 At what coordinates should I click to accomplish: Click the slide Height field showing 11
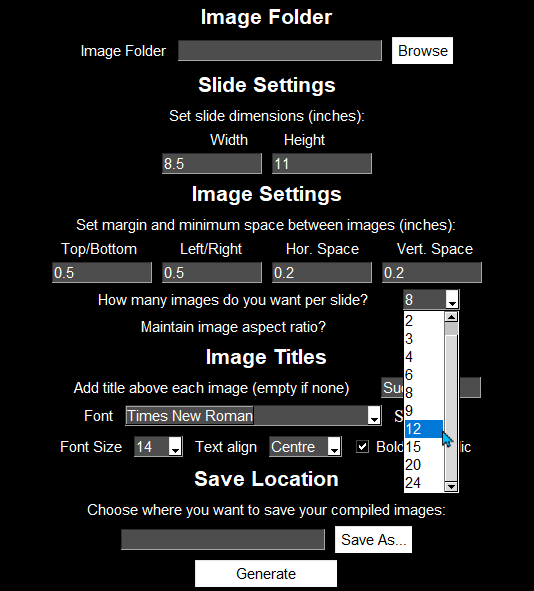(322, 164)
